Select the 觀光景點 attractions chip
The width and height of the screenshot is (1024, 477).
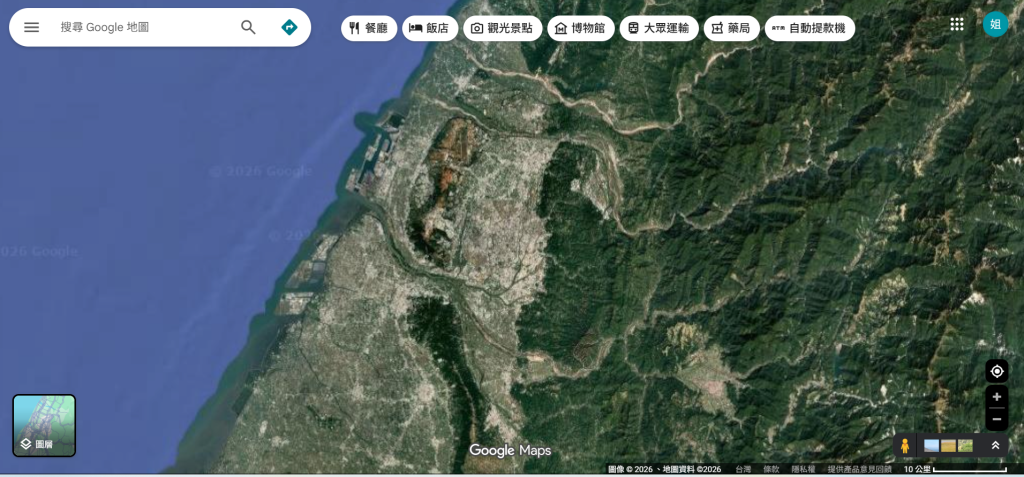point(502,28)
